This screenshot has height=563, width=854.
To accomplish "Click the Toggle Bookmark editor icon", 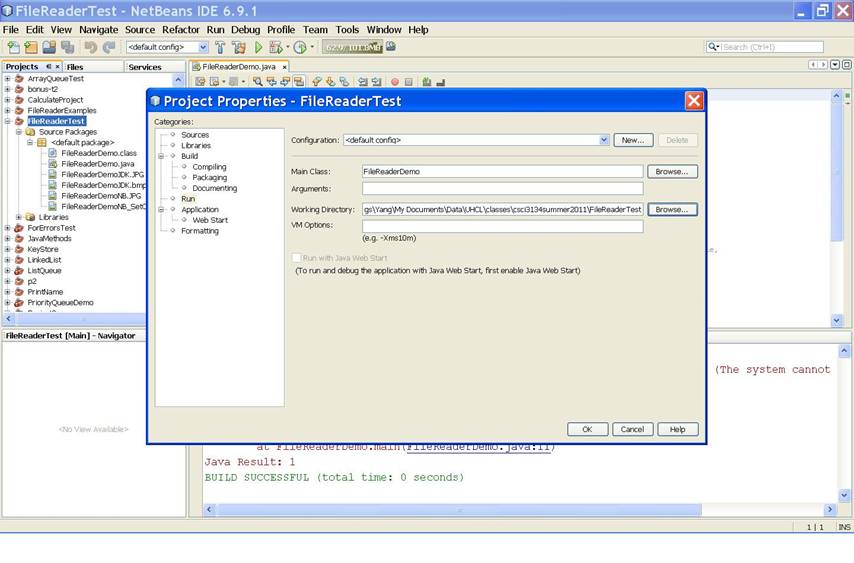I will 345,82.
